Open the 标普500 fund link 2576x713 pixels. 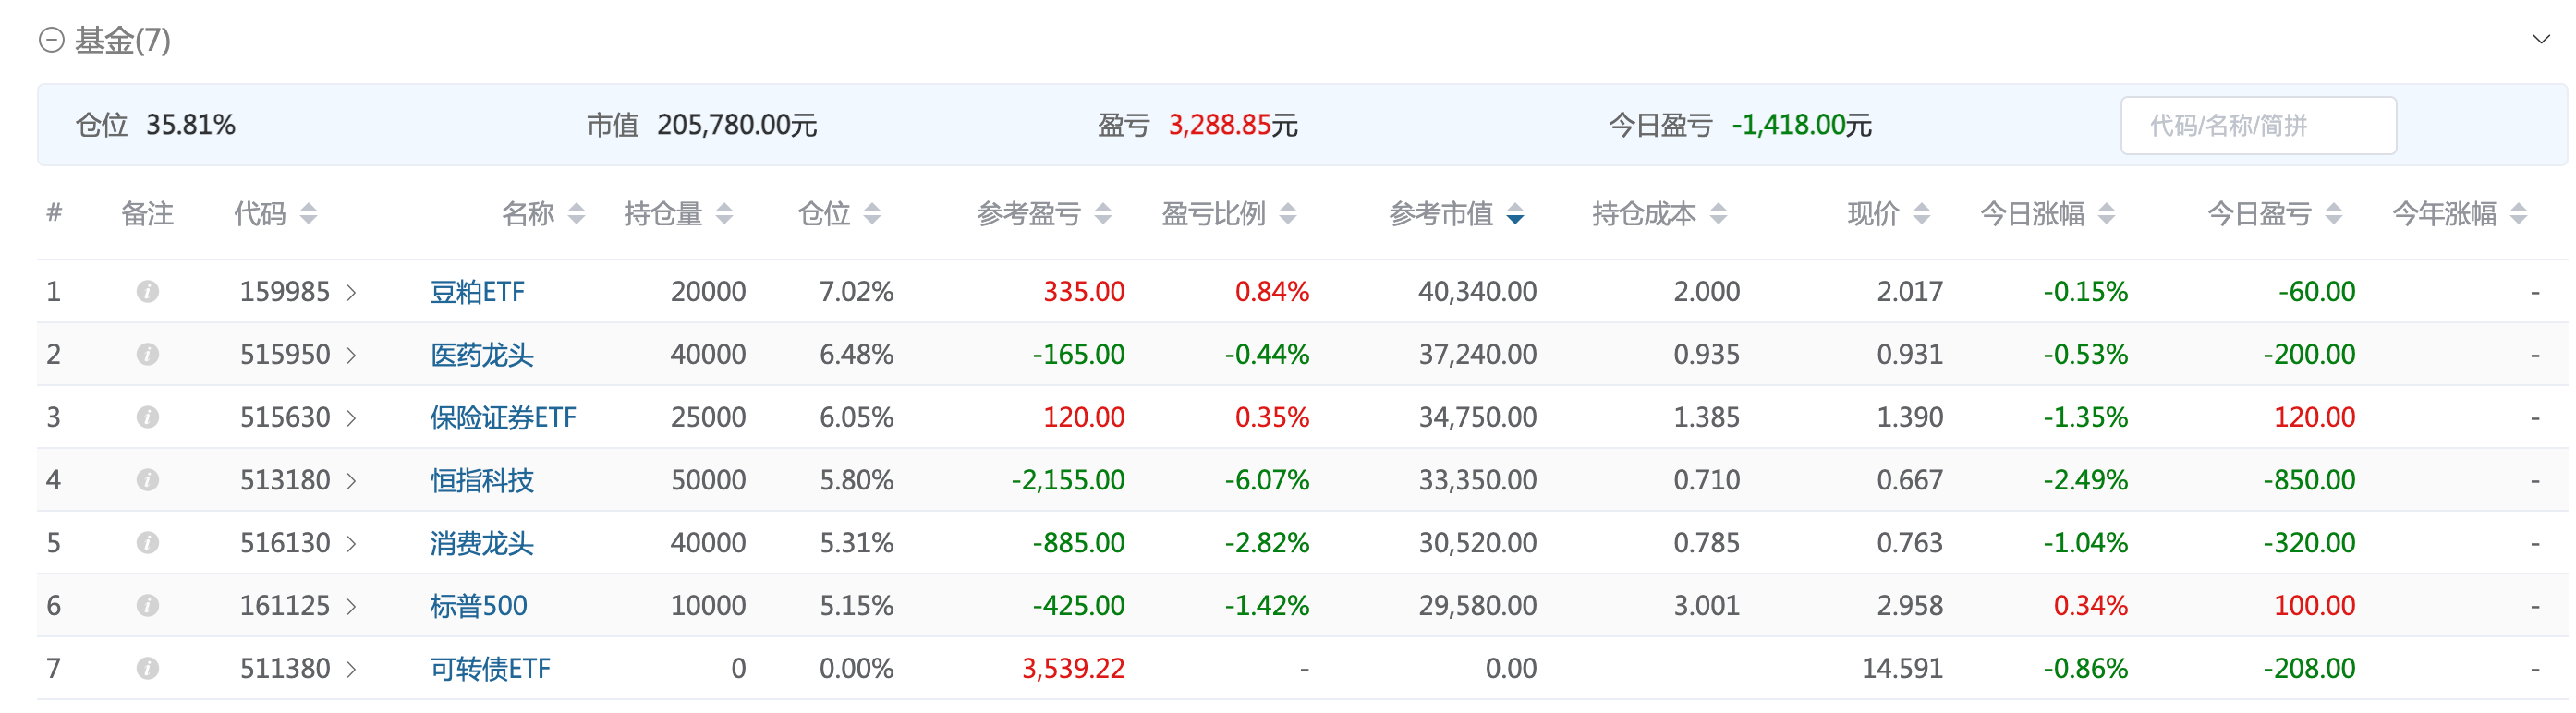[478, 606]
